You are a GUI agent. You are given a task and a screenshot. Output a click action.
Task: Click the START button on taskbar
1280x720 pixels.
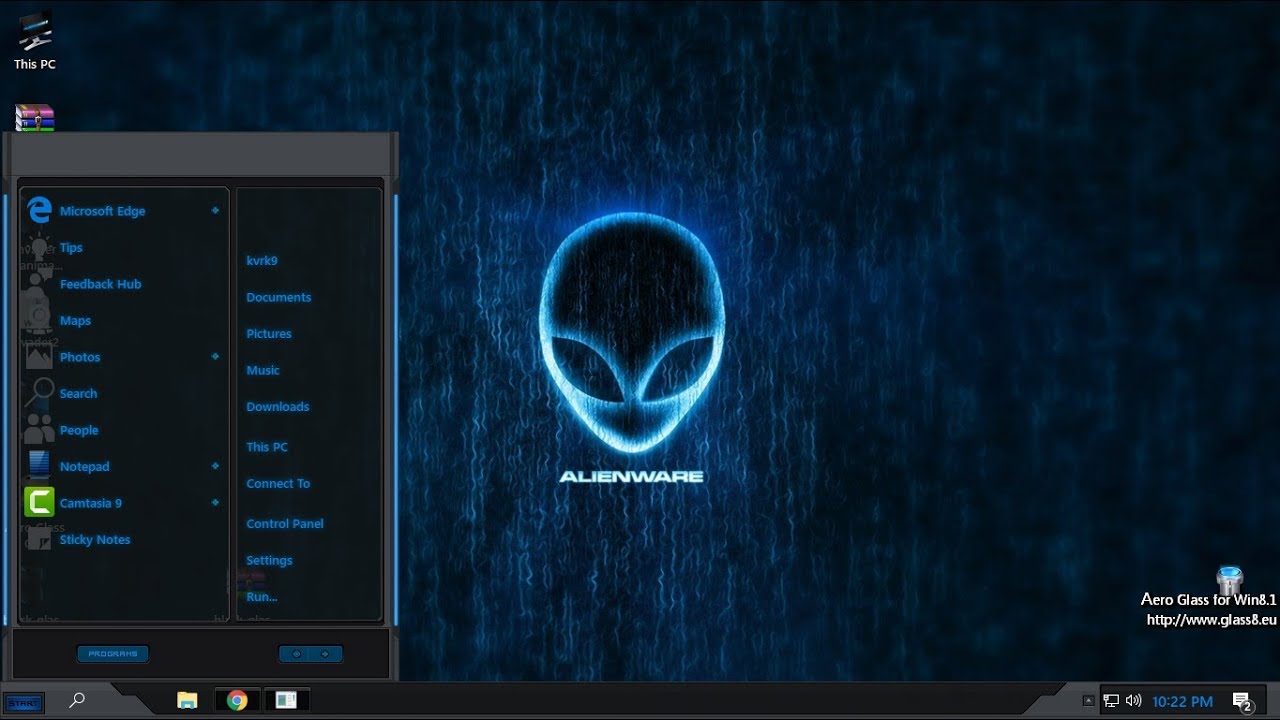click(22, 704)
